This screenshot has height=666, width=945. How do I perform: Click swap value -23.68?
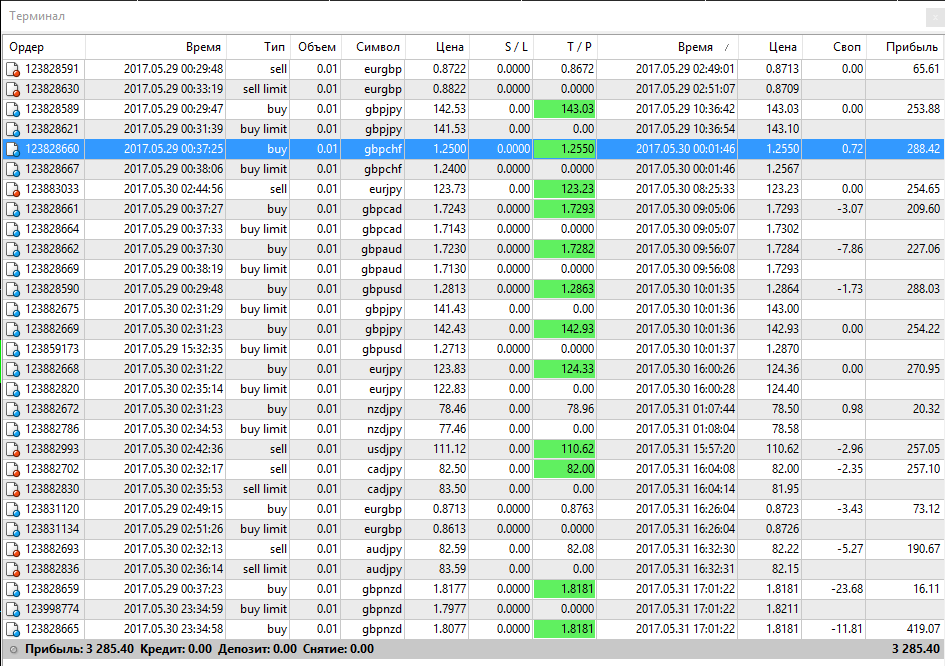pyautogui.click(x=847, y=589)
